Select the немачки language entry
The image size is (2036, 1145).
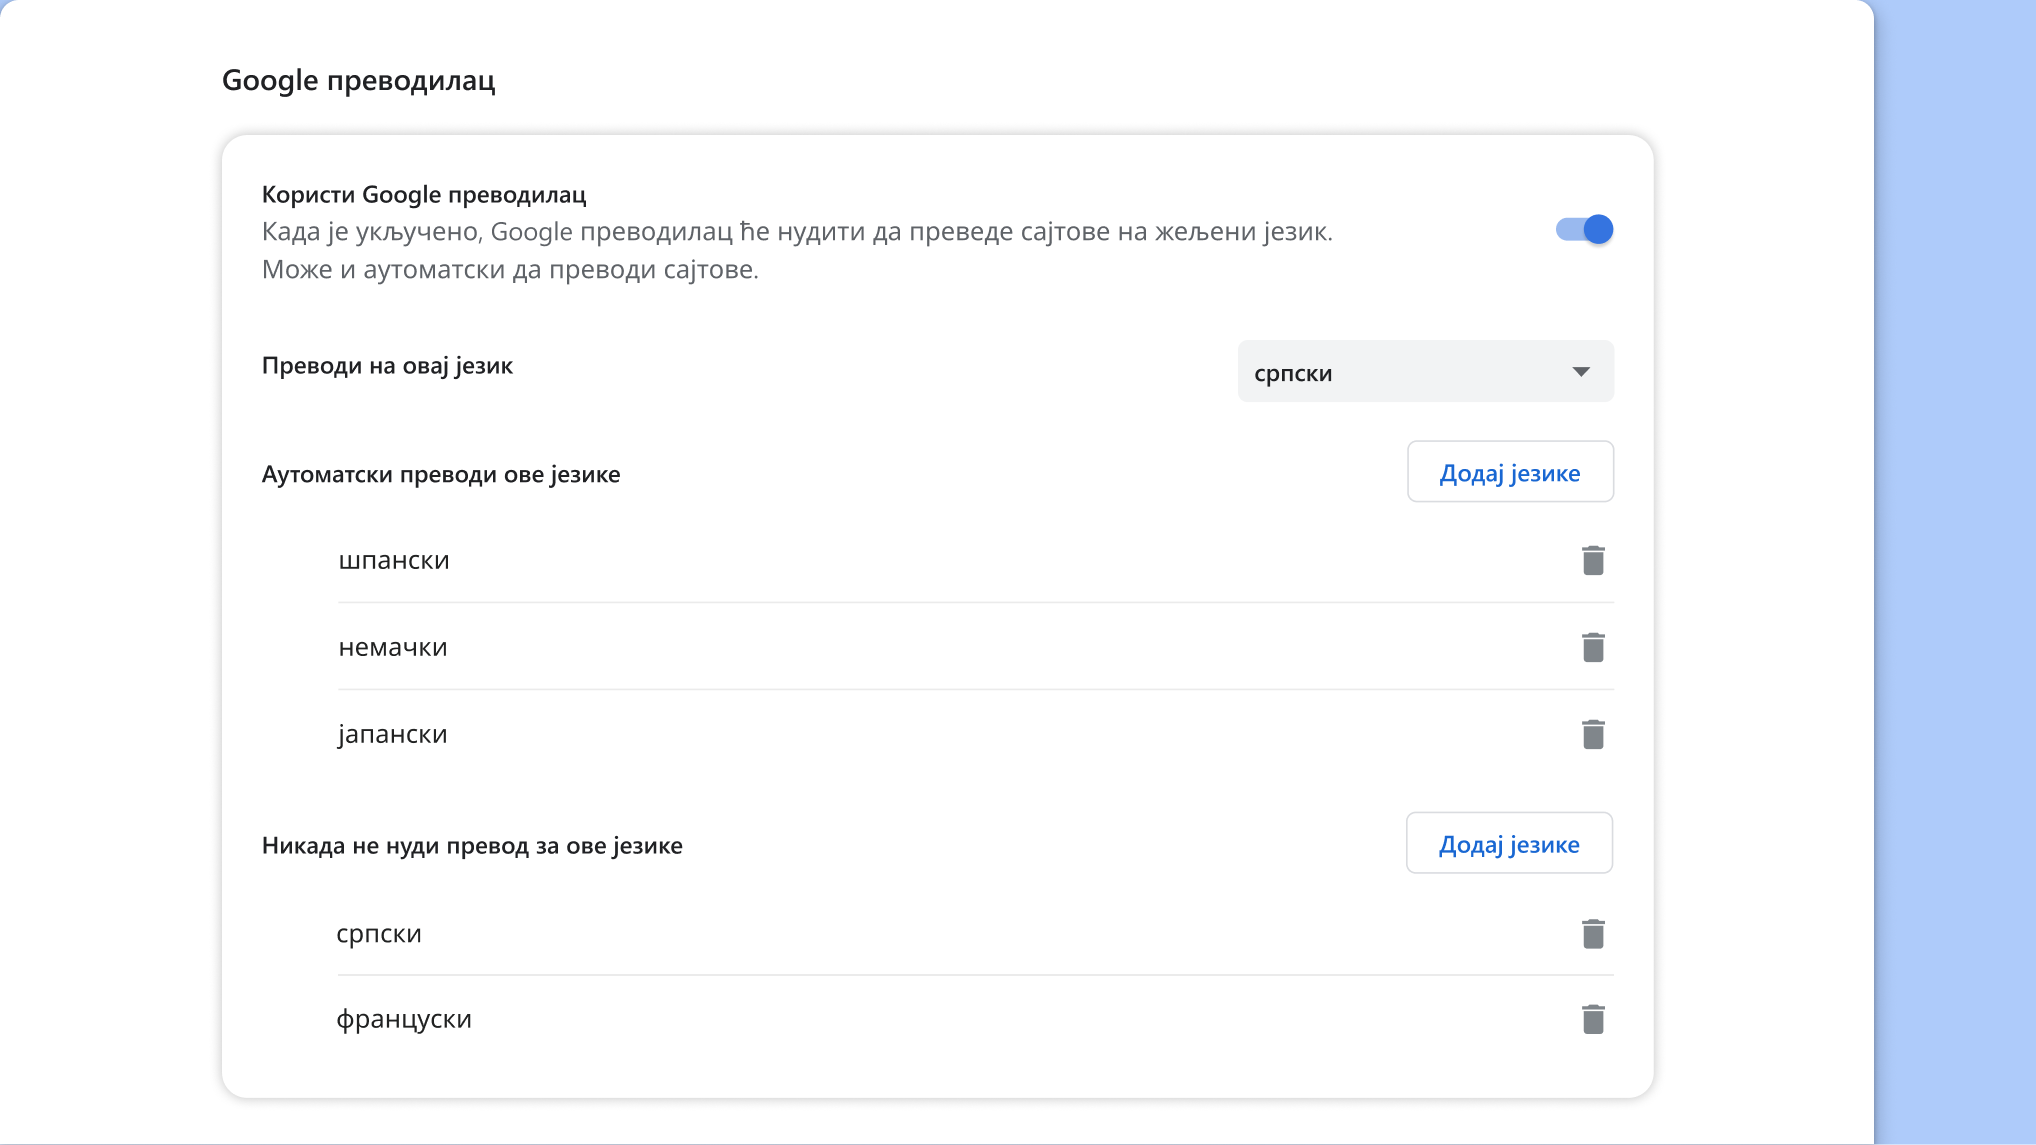[x=393, y=648]
